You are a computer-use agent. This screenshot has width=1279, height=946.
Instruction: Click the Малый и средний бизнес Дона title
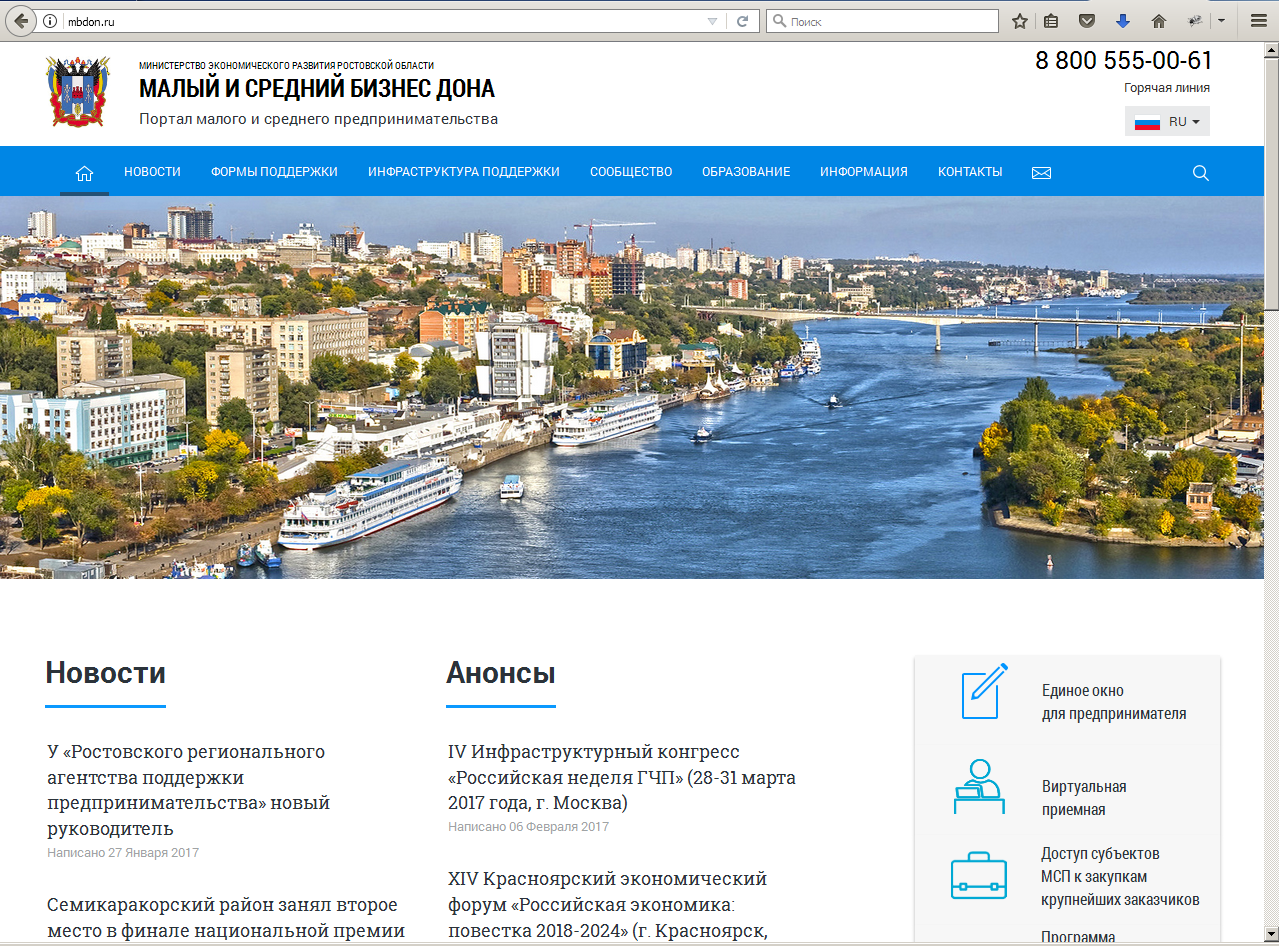[x=317, y=89]
